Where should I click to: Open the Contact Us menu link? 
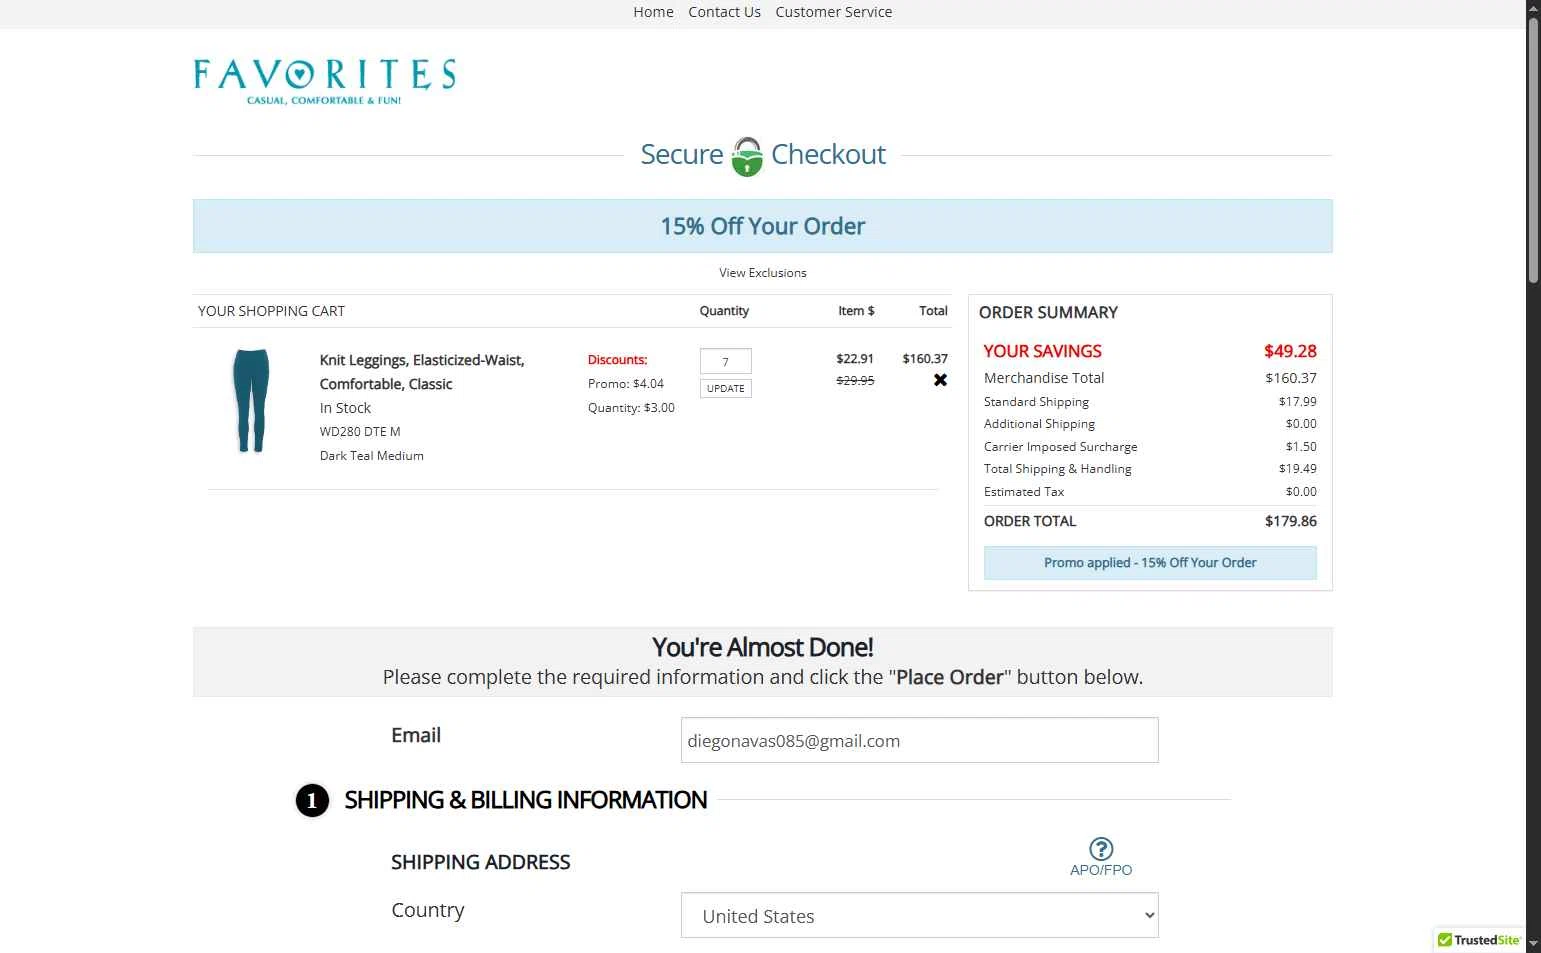tap(724, 12)
